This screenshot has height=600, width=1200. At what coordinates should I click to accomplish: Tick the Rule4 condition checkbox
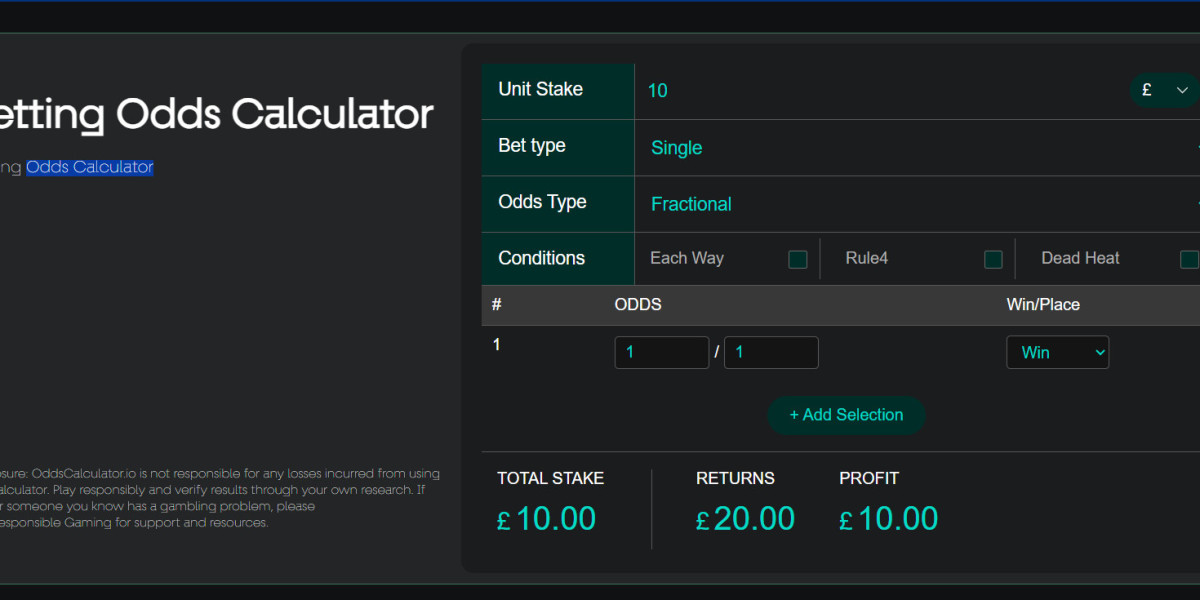(x=993, y=259)
